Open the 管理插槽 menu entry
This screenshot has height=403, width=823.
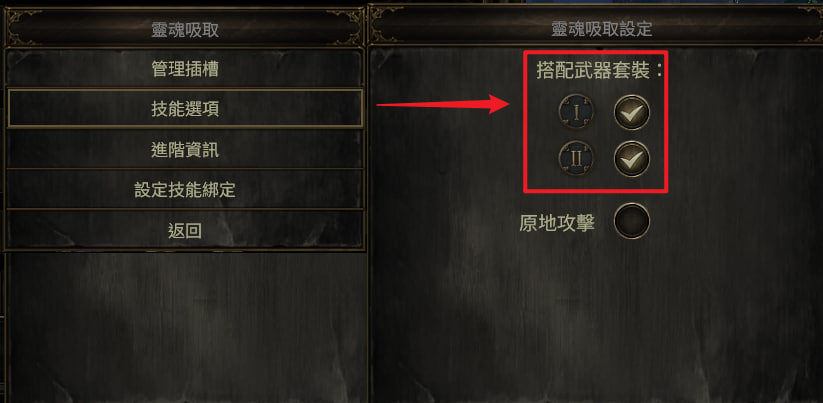pos(185,69)
